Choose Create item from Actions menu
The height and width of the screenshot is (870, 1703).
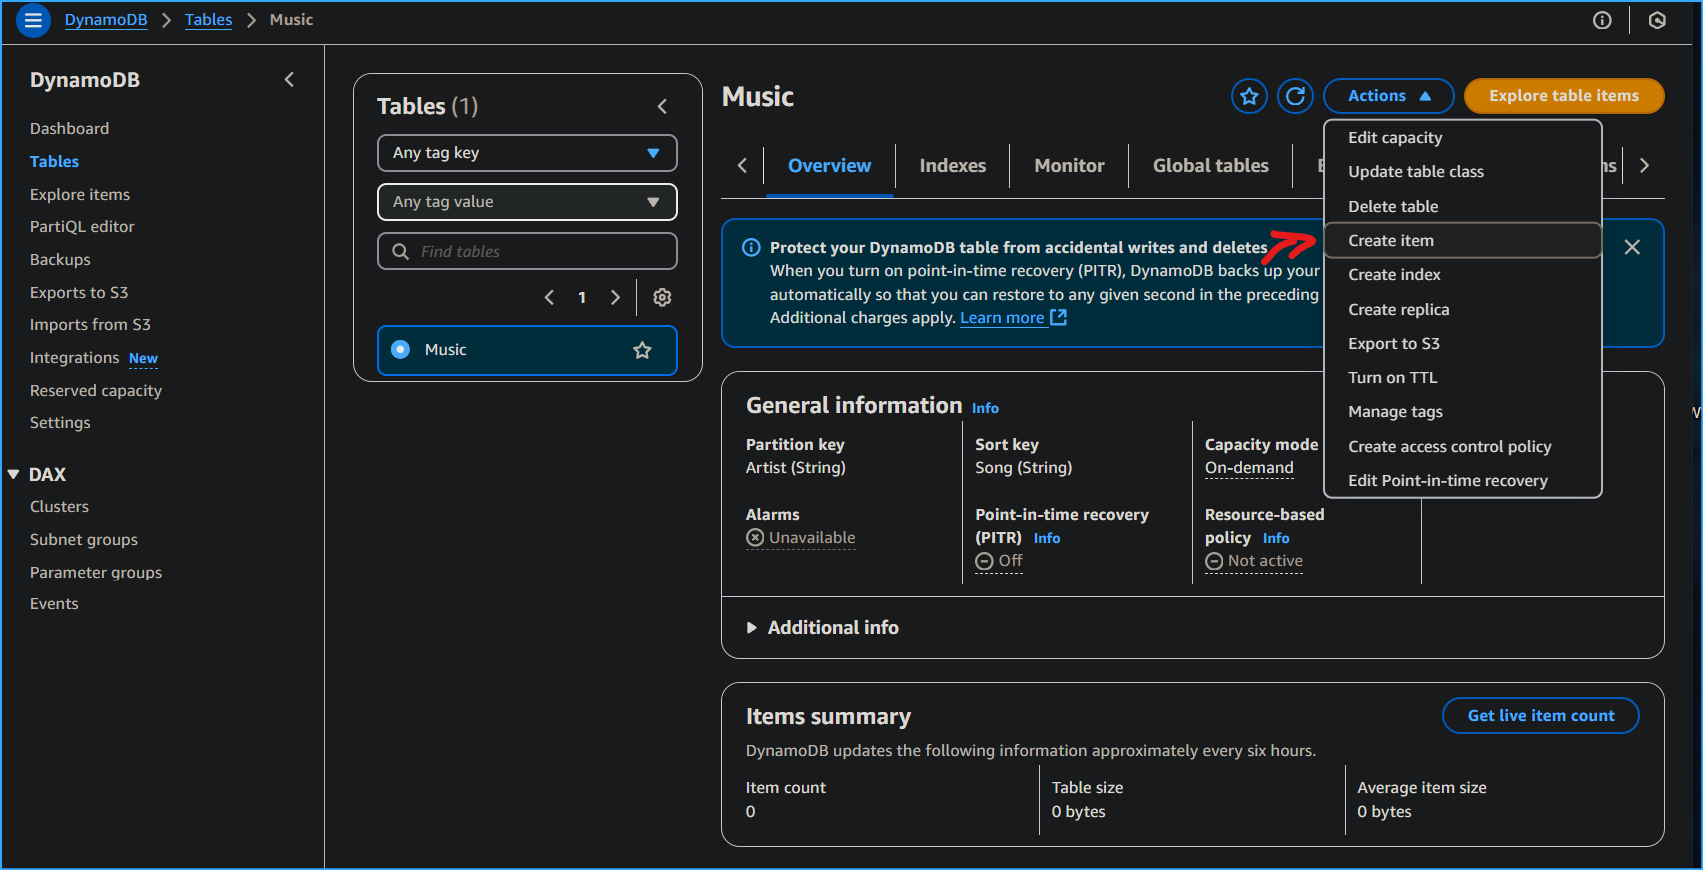1390,241
